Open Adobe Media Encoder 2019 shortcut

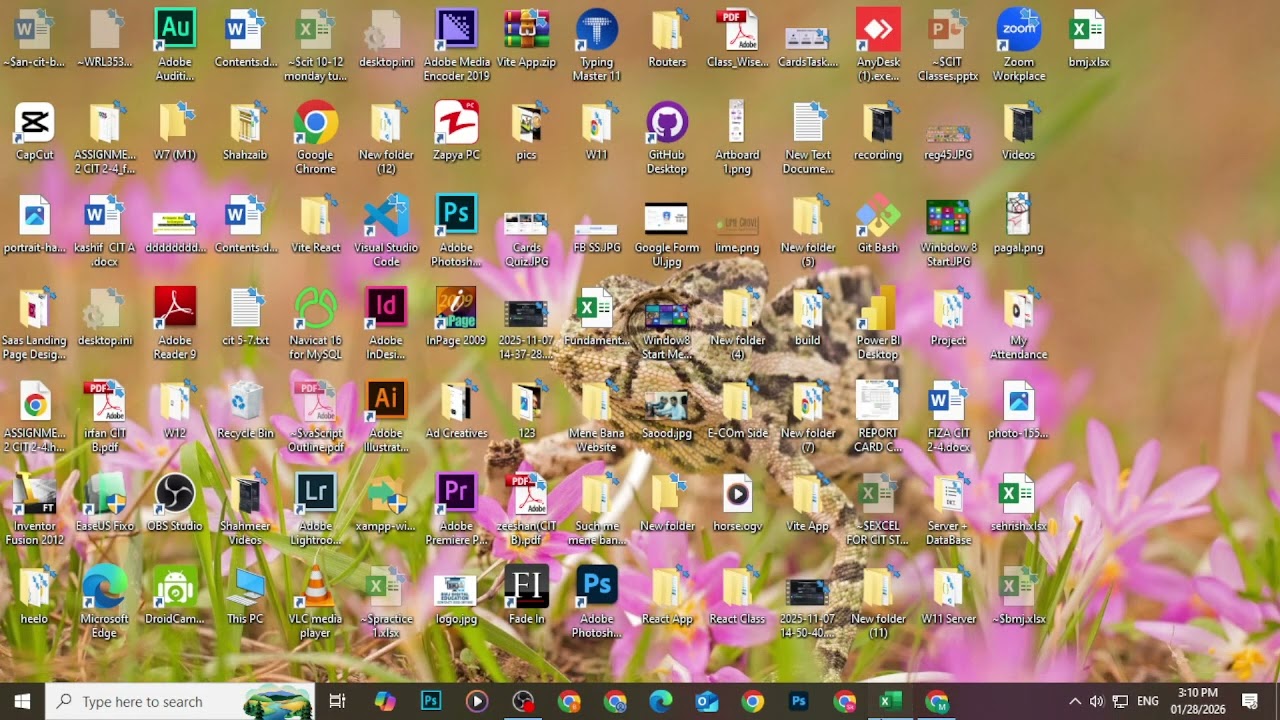pos(456,45)
